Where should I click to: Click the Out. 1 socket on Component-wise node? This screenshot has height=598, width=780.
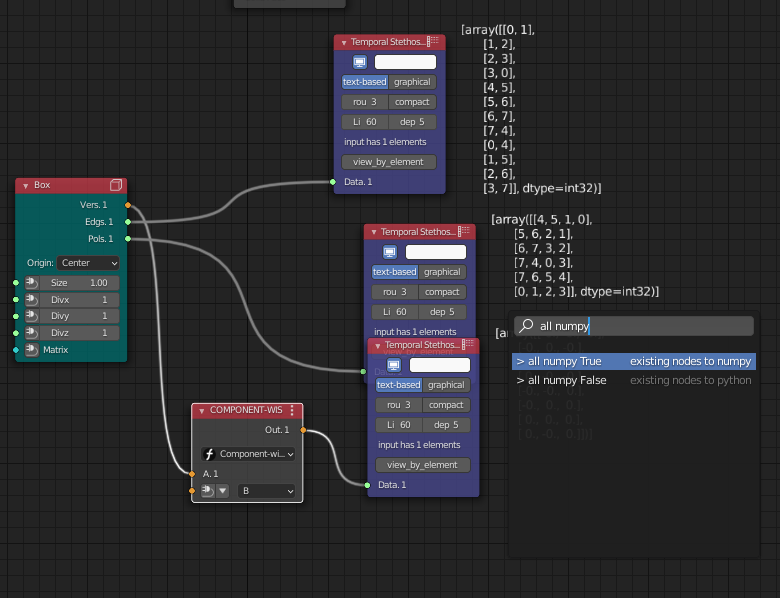click(x=303, y=430)
